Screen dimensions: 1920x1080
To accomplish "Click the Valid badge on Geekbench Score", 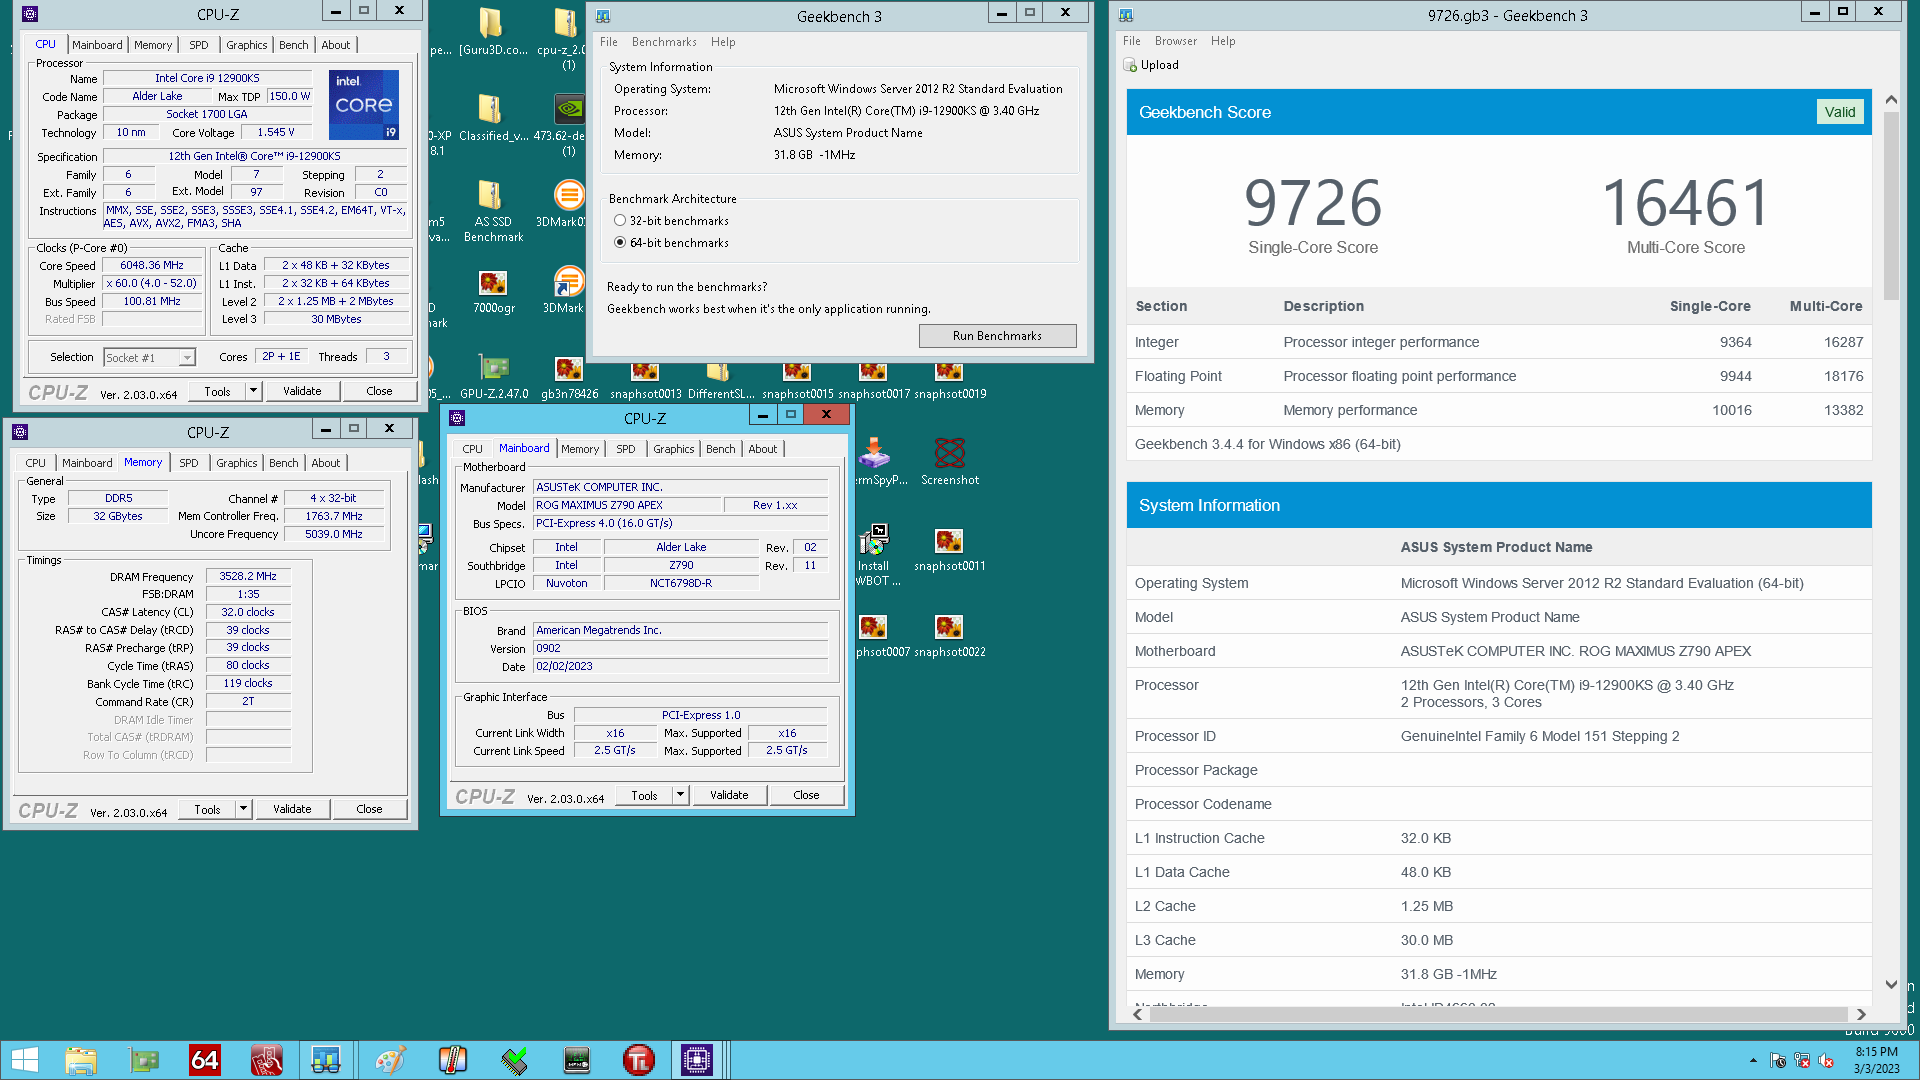I will tap(1839, 112).
